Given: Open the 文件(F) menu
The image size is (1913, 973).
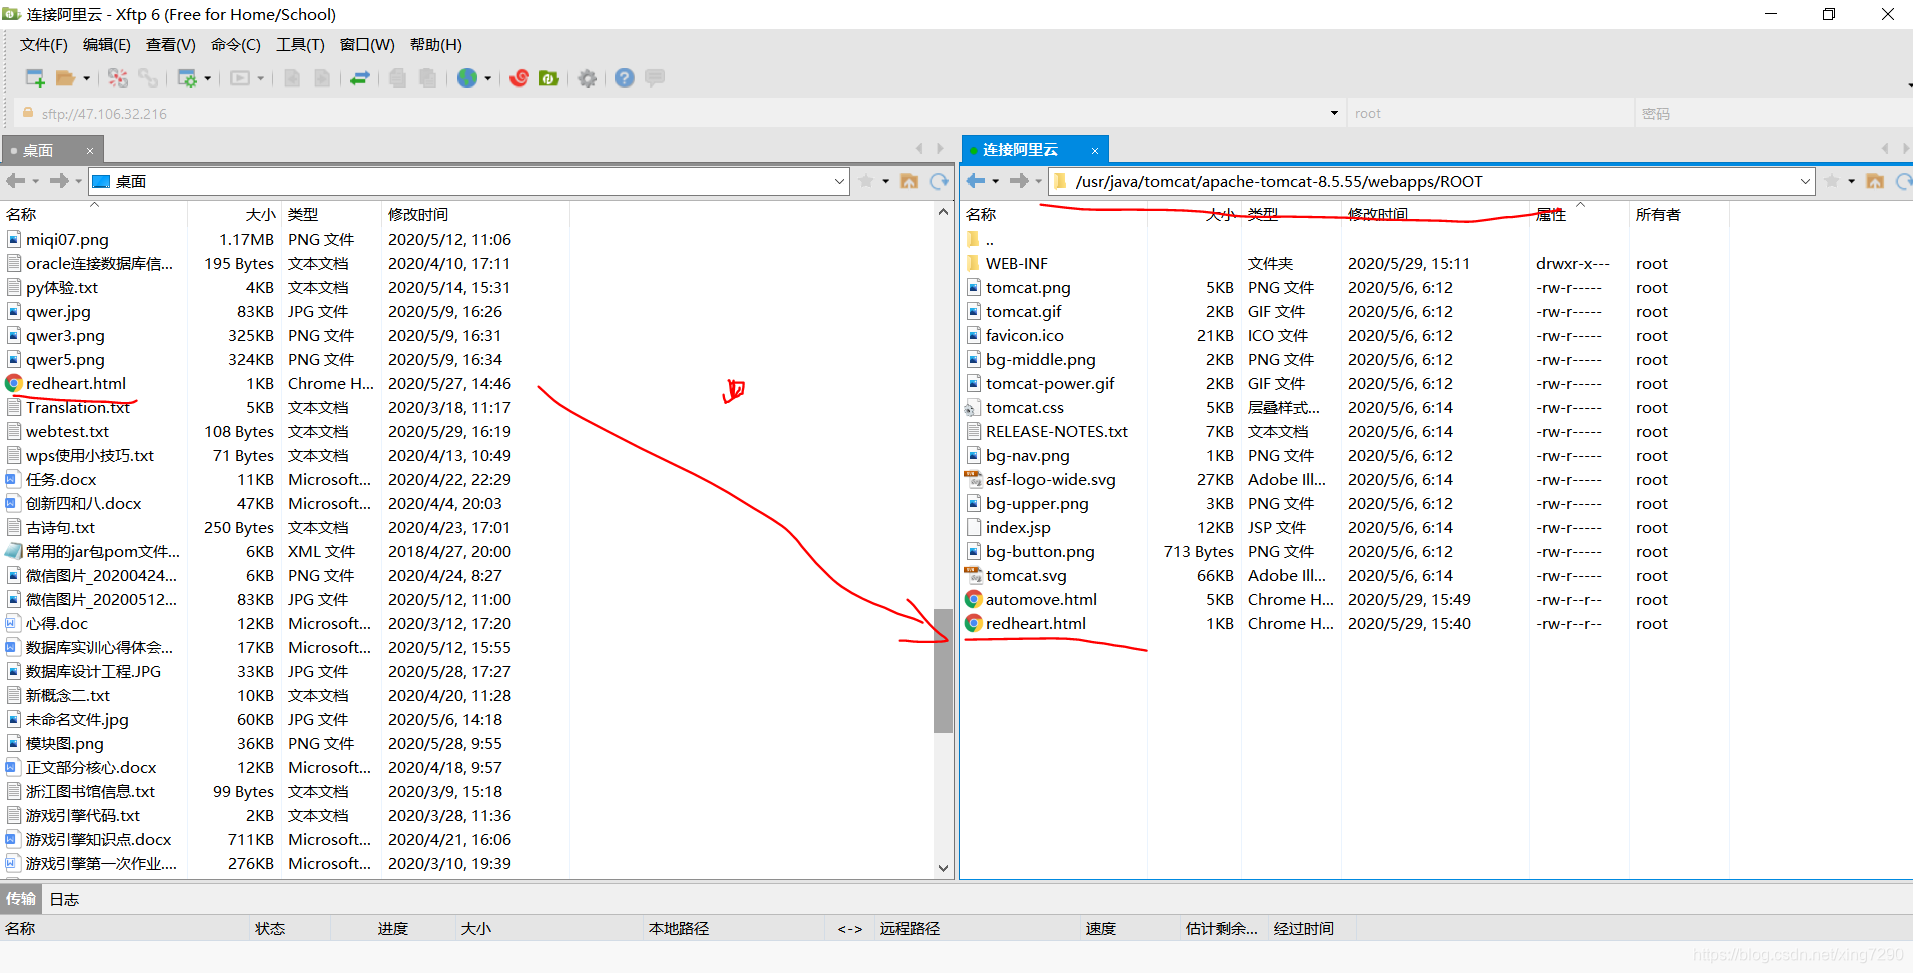Looking at the screenshot, I should (44, 45).
